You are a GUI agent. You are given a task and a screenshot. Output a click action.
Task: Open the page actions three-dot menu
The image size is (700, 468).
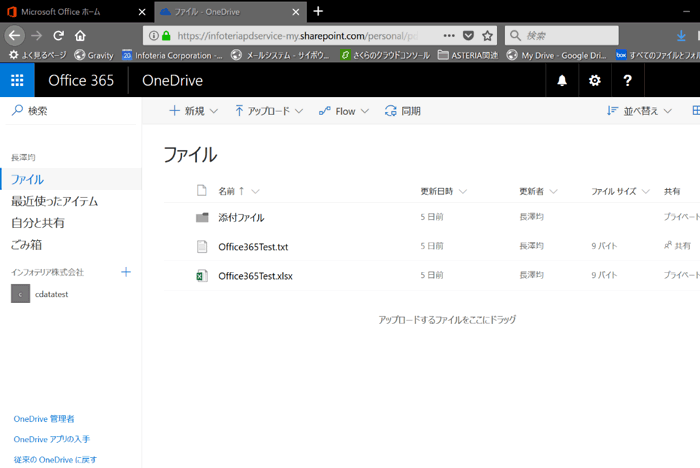(x=449, y=35)
